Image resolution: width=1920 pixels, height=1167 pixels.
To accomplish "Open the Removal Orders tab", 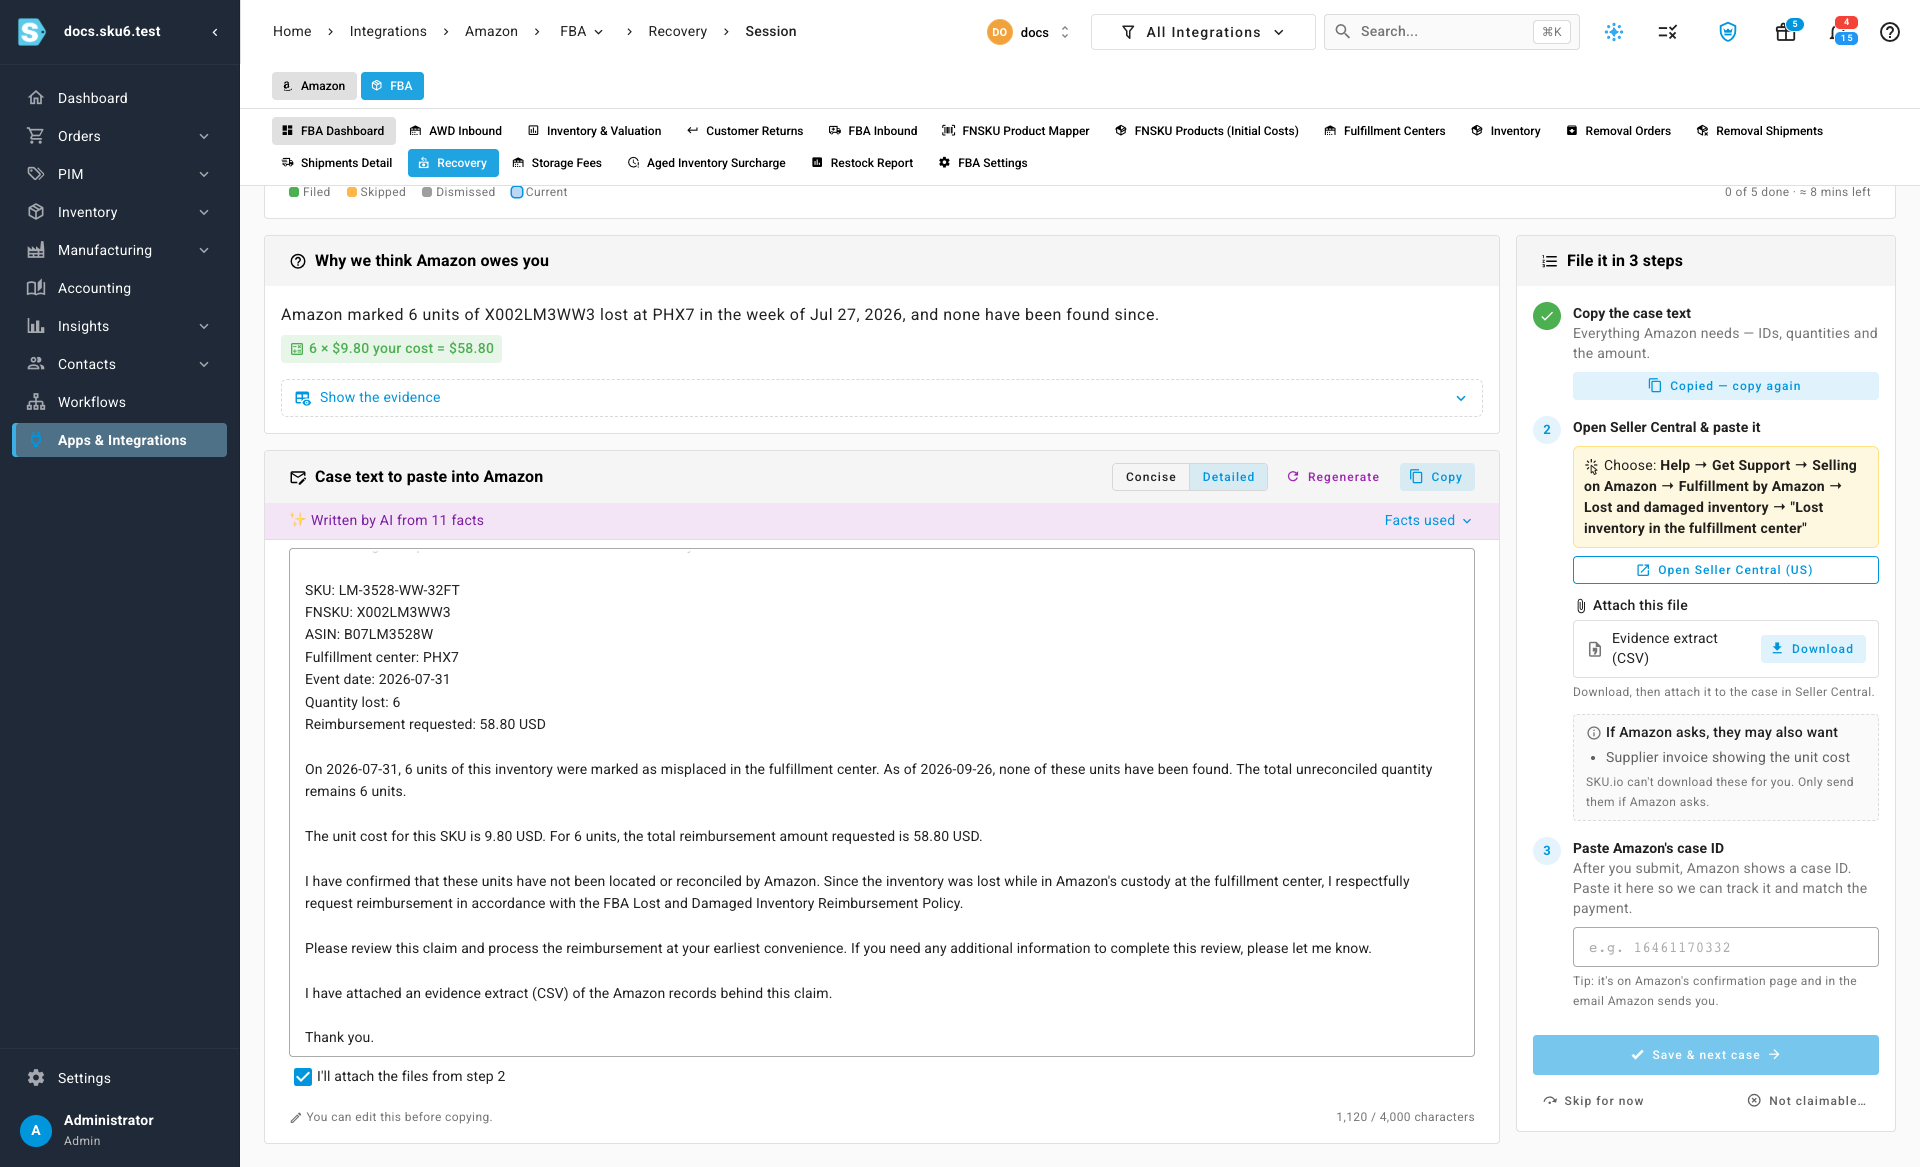I will coord(1618,131).
